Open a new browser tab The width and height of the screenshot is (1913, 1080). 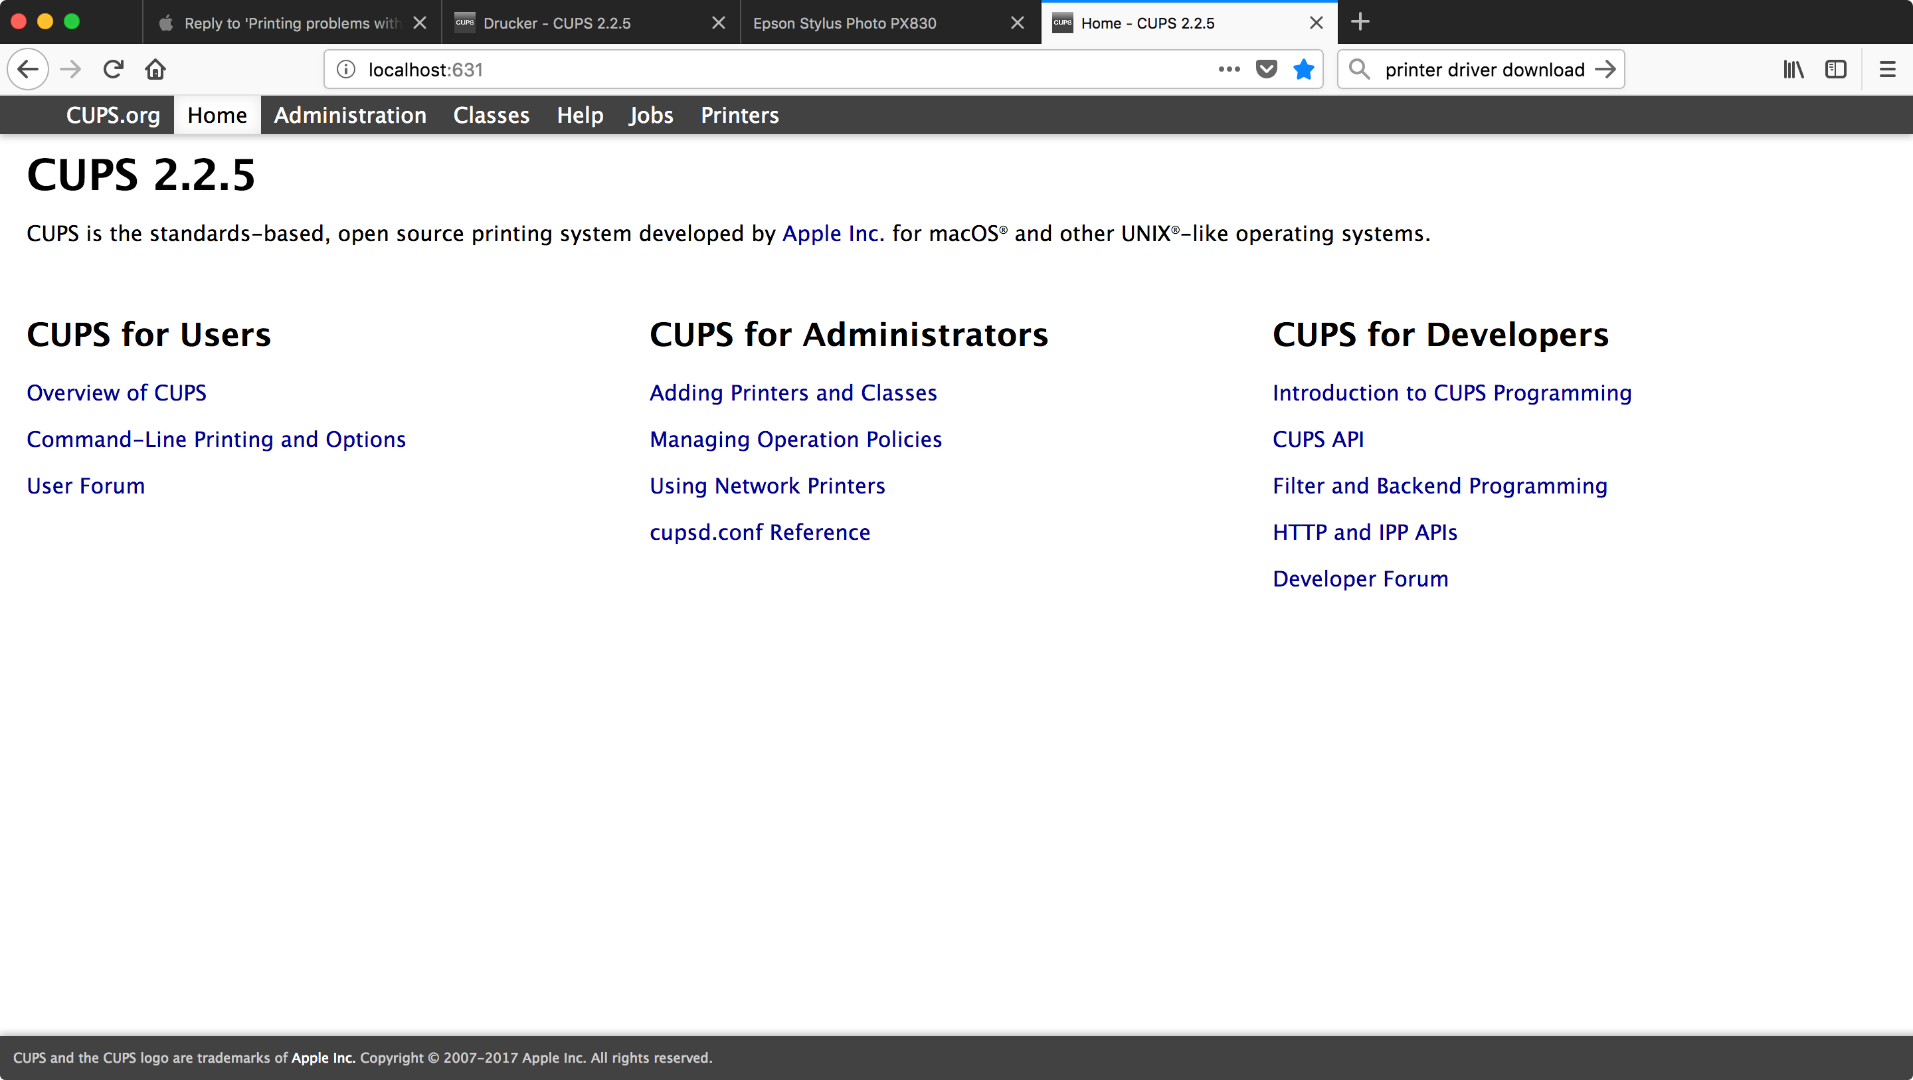coord(1360,22)
